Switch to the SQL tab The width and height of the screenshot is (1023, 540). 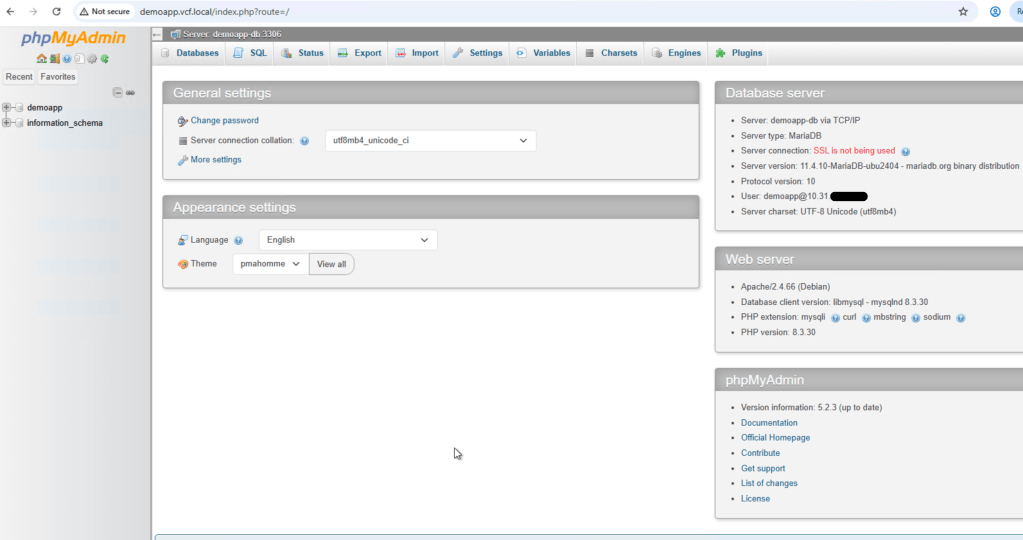pyautogui.click(x=250, y=53)
